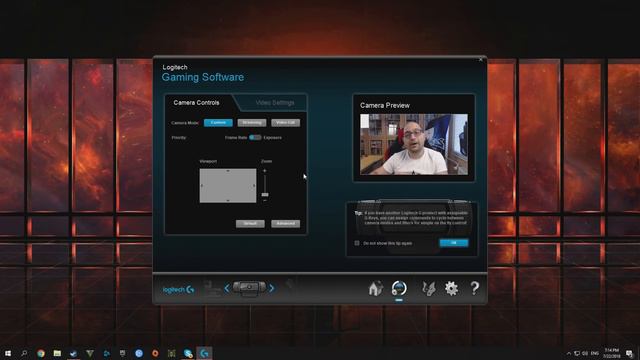Click the Logitech G logo

(178, 289)
